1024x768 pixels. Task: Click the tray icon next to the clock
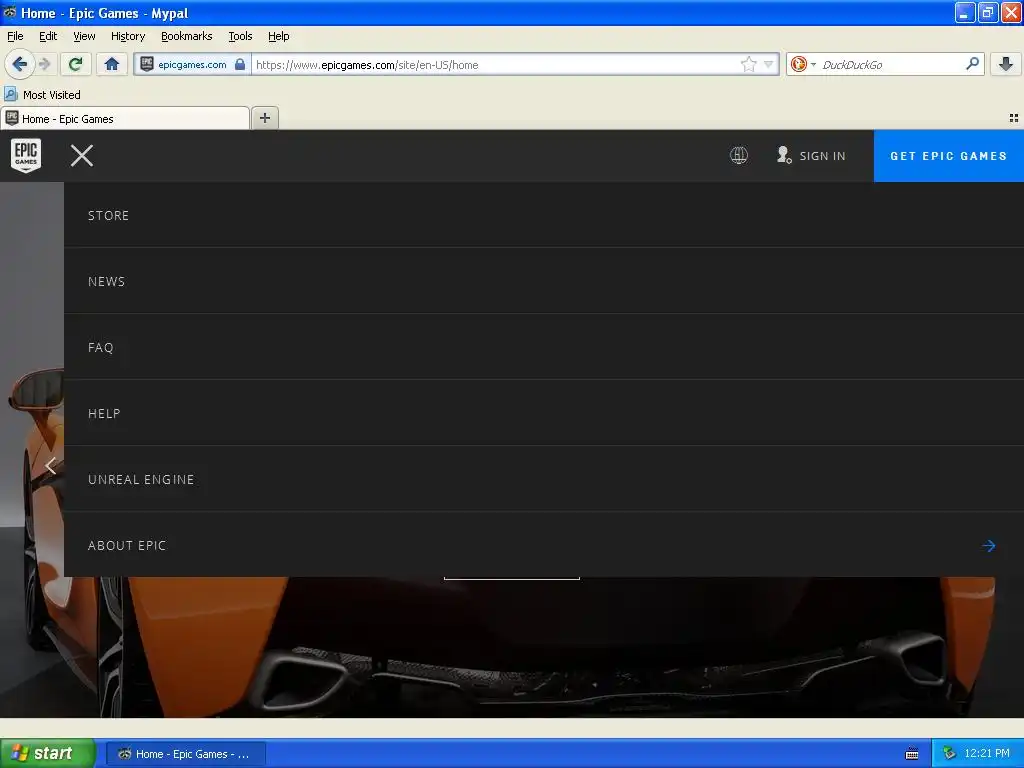(x=949, y=754)
